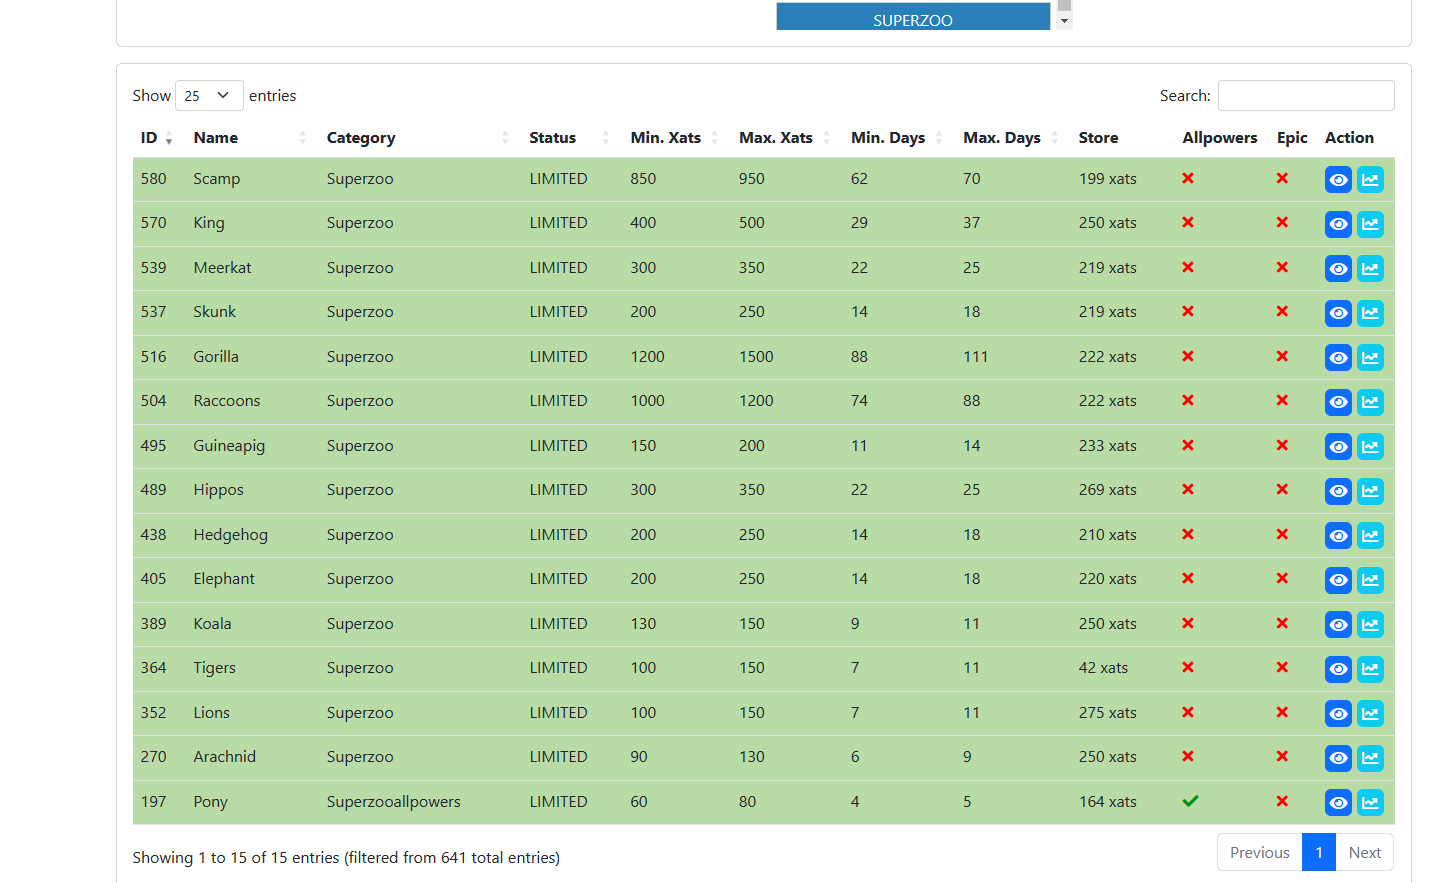Screen dimensions: 1432x883
Task: Click the Previous pagination button
Action: (x=1259, y=852)
